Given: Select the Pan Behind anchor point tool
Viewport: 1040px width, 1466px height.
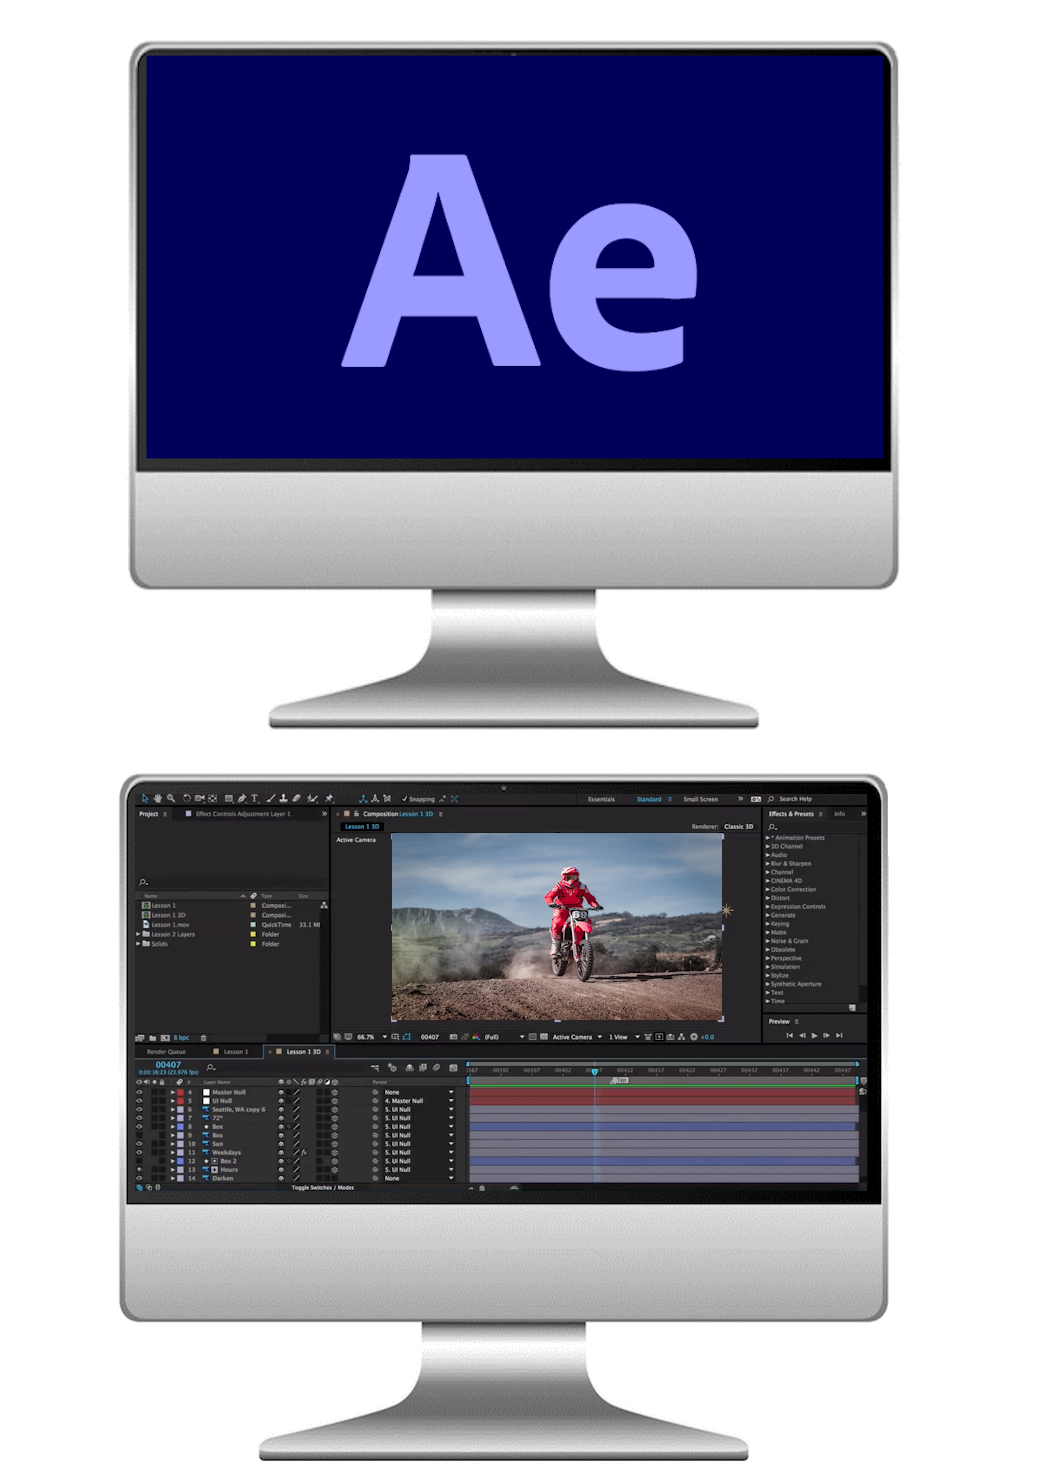Looking at the screenshot, I should pyautogui.click(x=212, y=798).
